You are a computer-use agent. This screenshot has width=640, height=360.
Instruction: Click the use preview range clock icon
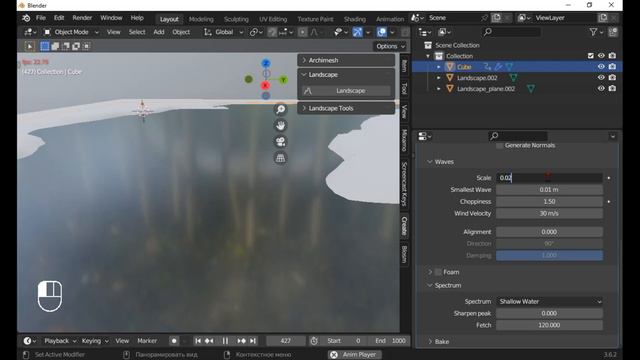[x=314, y=341]
